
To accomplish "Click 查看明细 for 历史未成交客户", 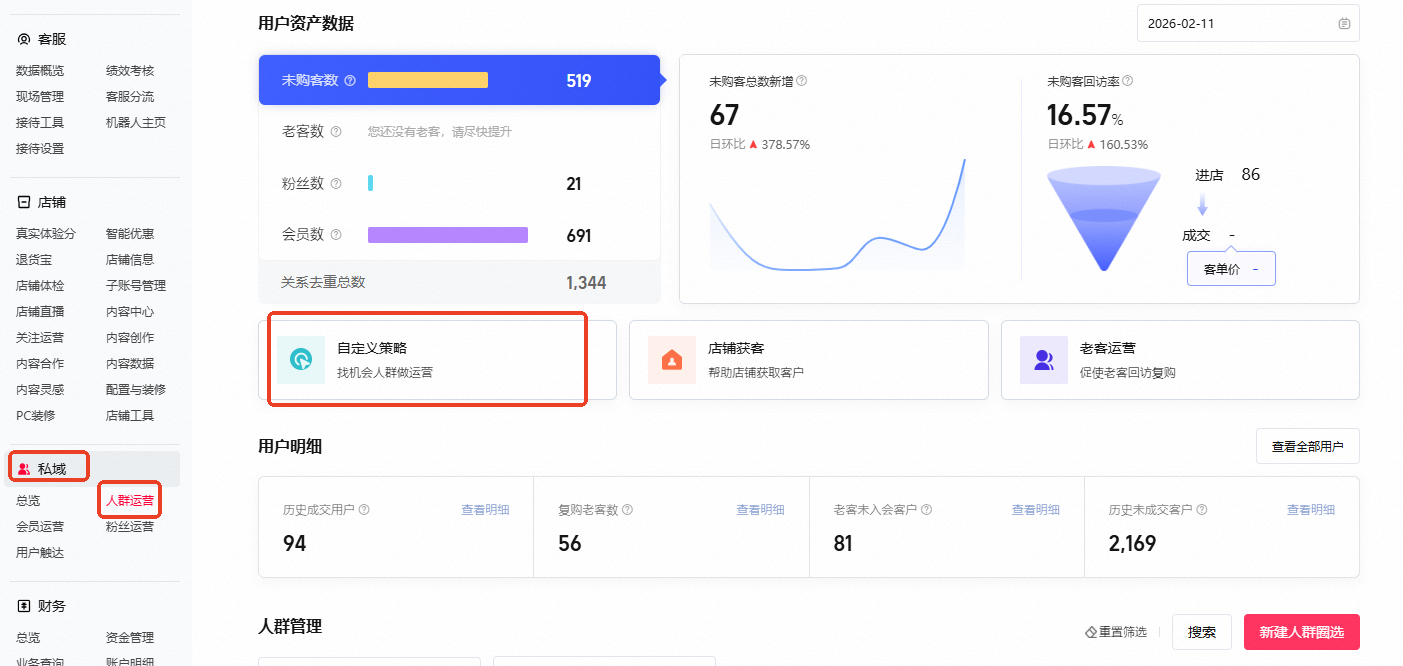I will 1310,509.
